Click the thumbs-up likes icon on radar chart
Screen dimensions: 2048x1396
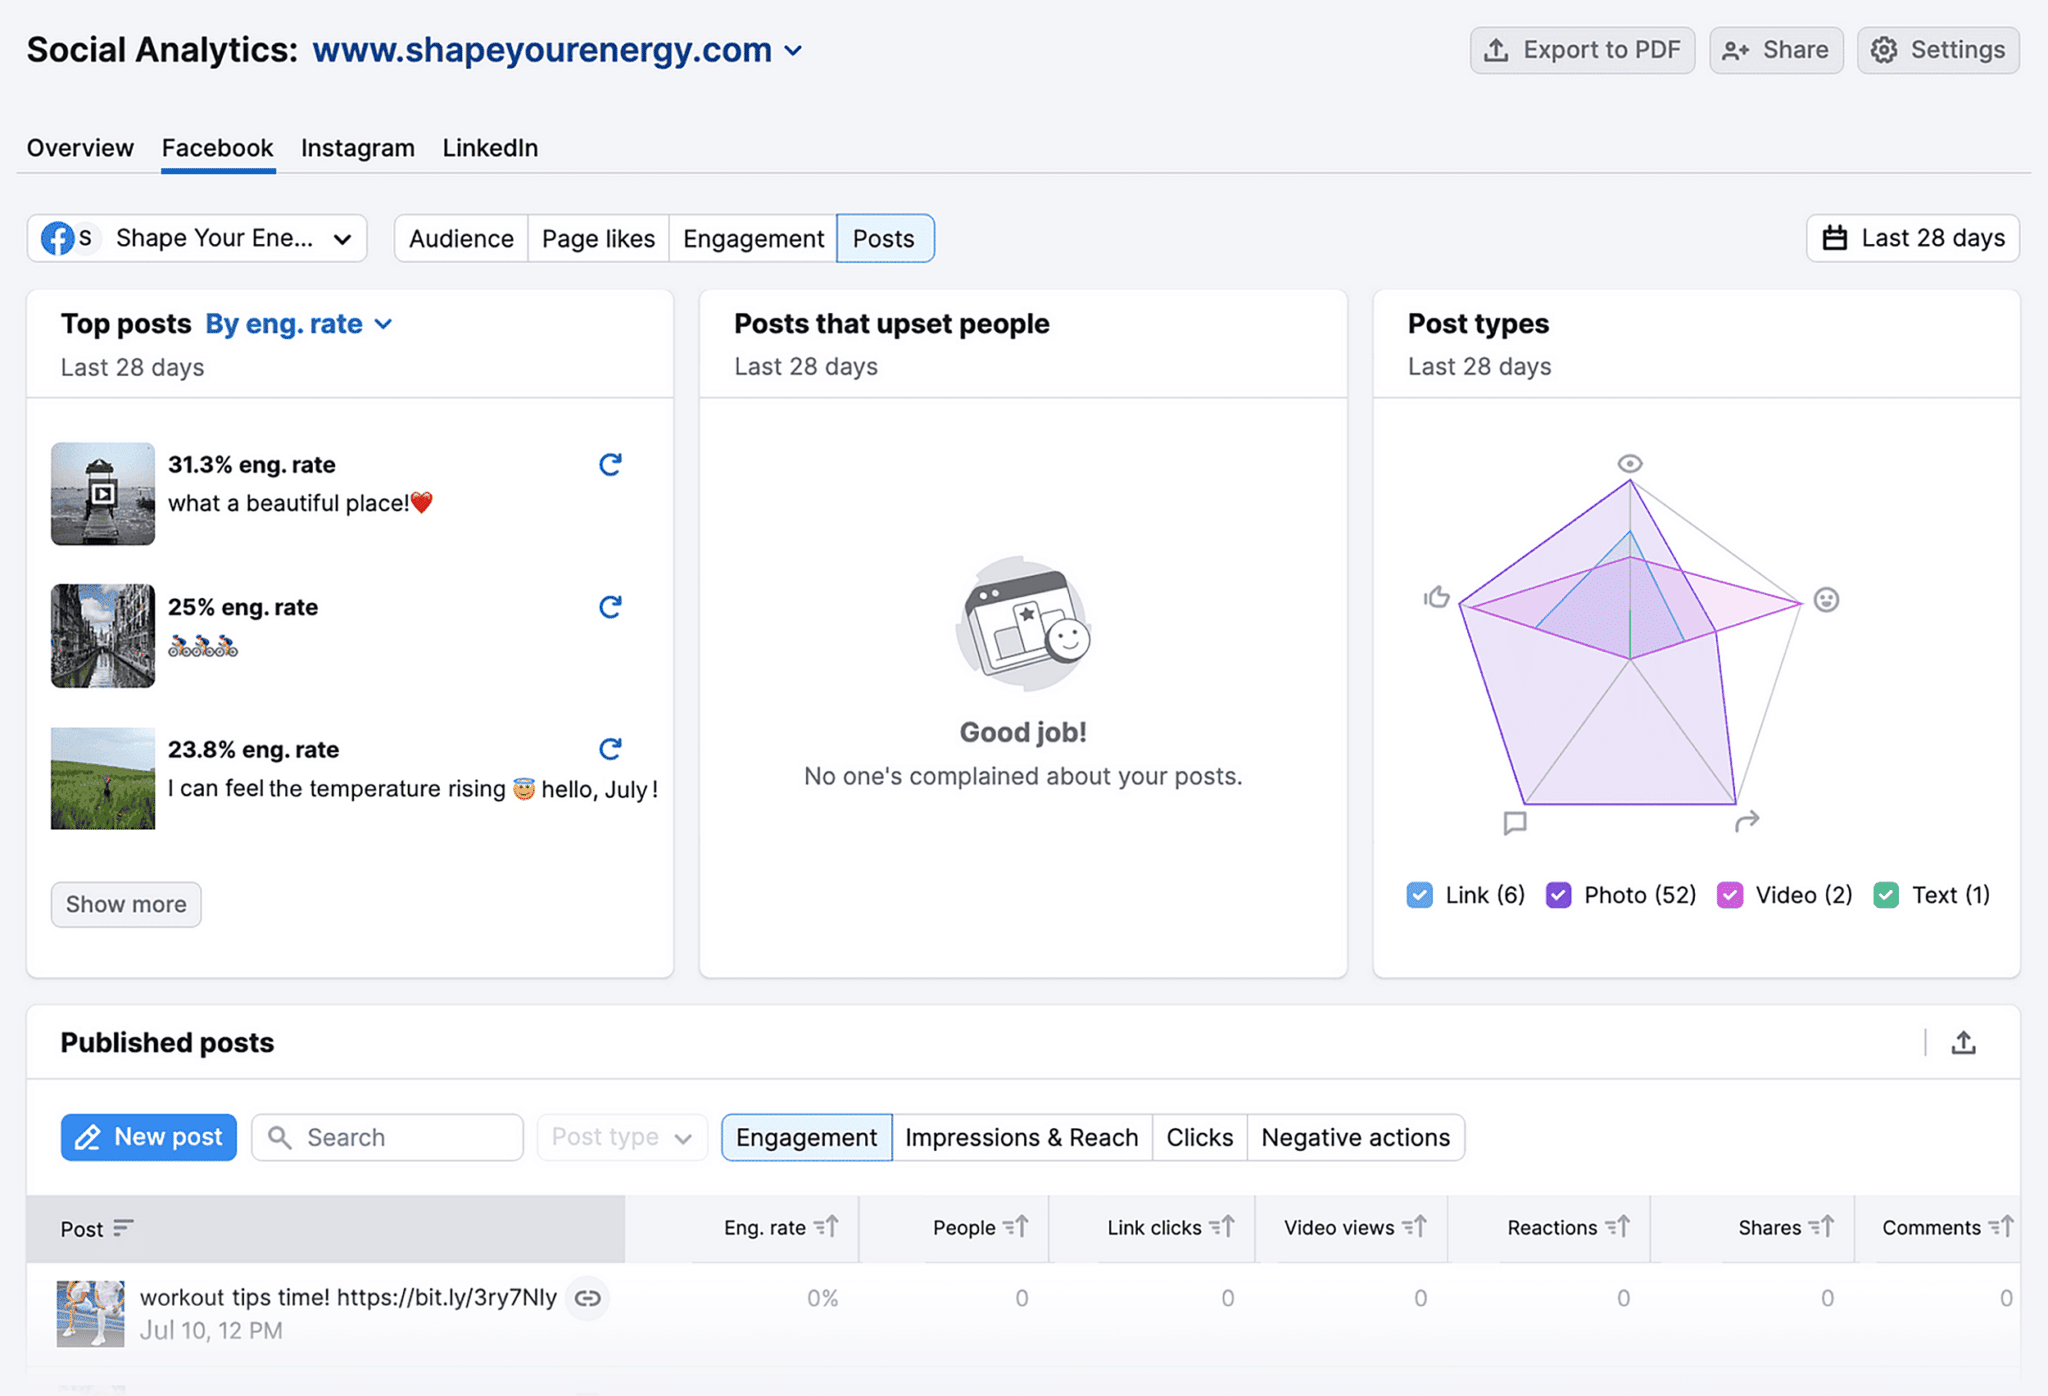(1437, 597)
